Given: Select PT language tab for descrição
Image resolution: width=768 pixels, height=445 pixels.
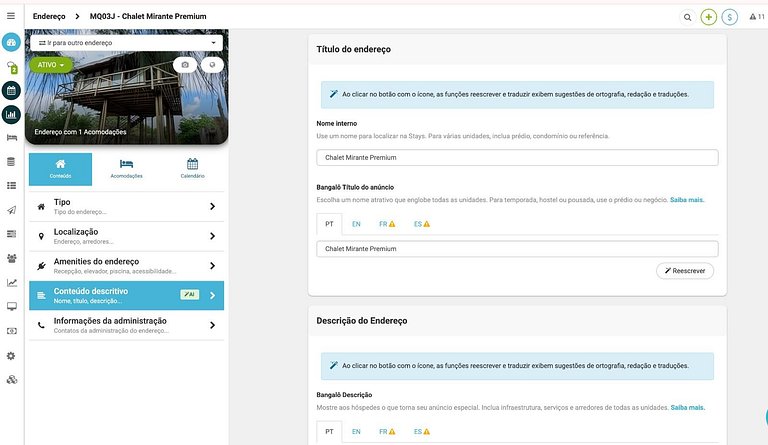Looking at the screenshot, I should (329, 432).
